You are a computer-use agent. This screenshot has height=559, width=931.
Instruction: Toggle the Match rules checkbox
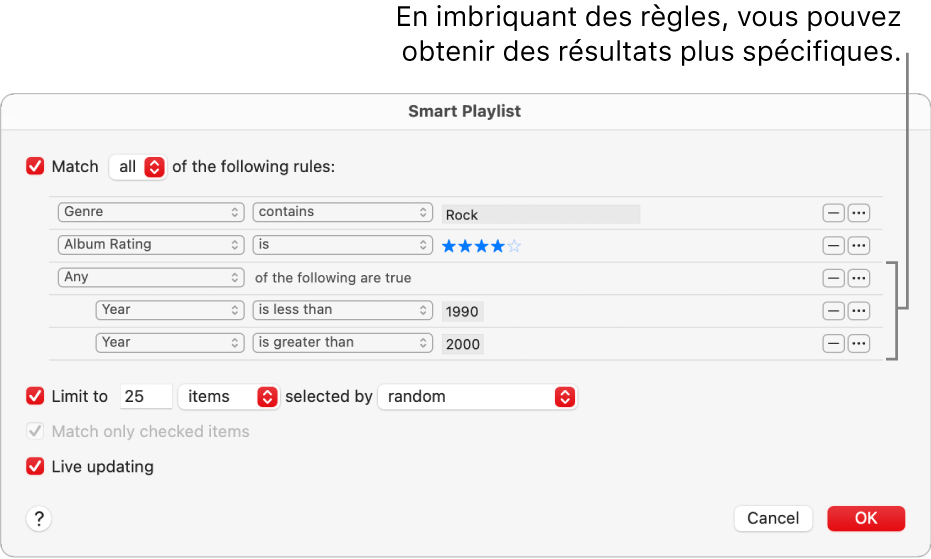coord(36,167)
